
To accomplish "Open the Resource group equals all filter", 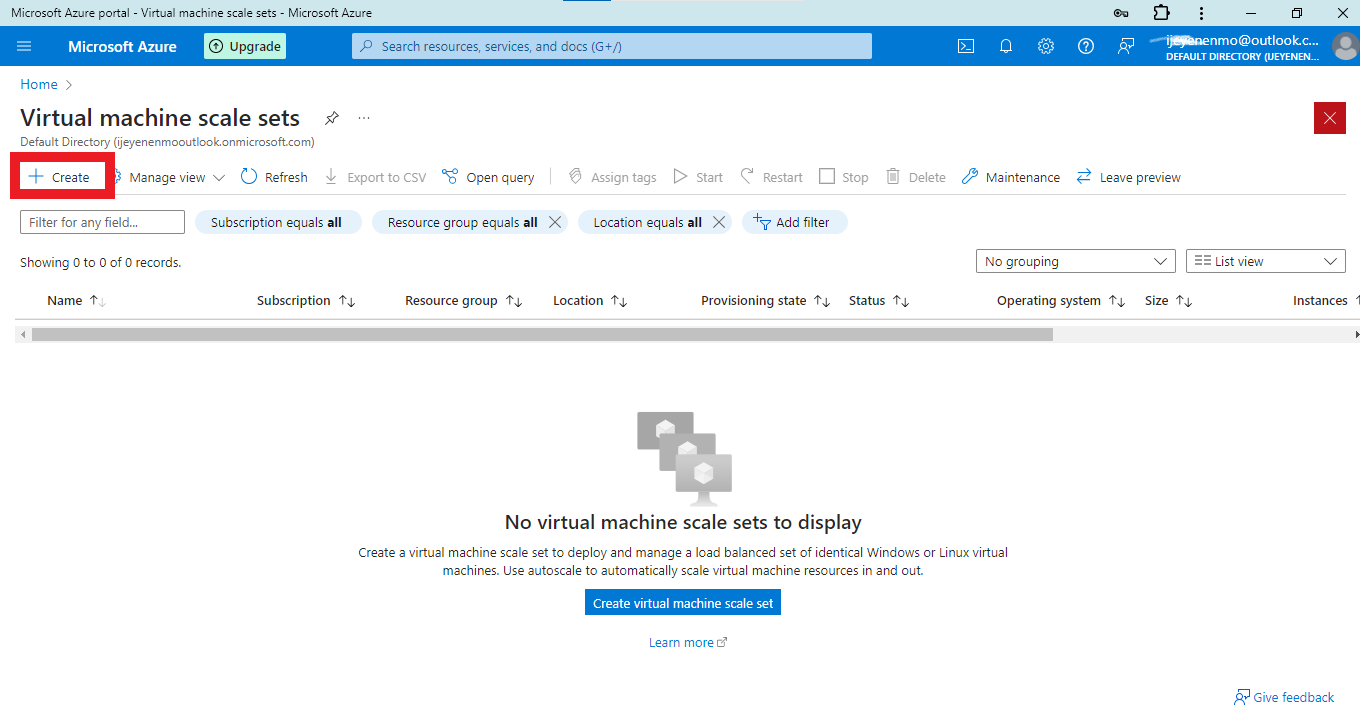I will [462, 222].
